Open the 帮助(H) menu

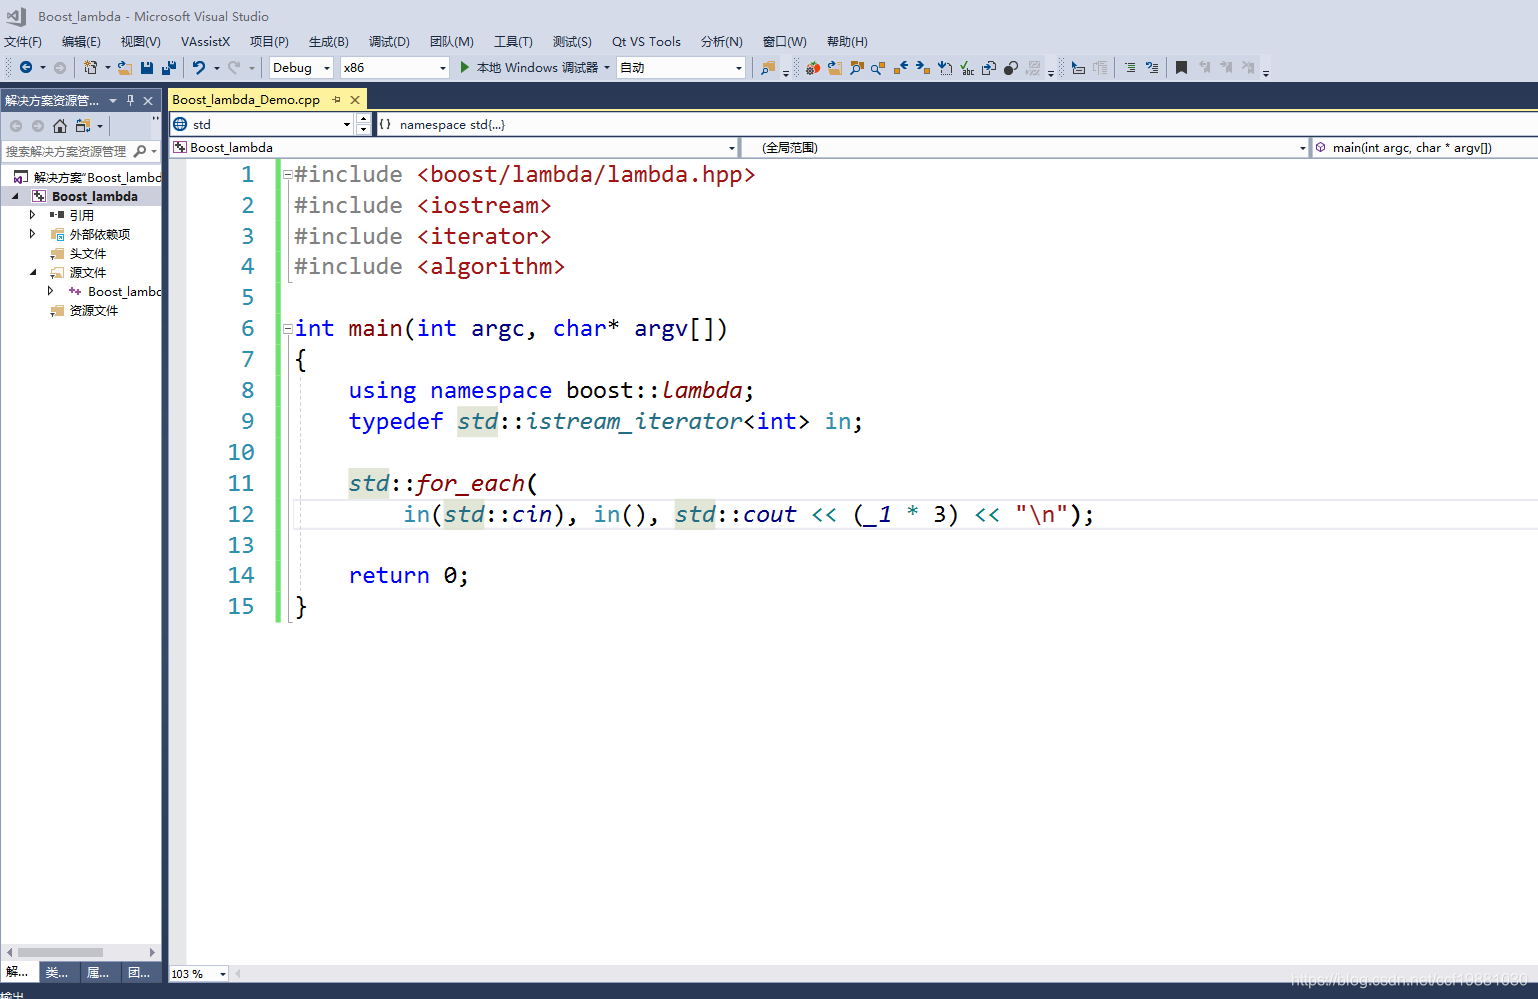point(847,42)
